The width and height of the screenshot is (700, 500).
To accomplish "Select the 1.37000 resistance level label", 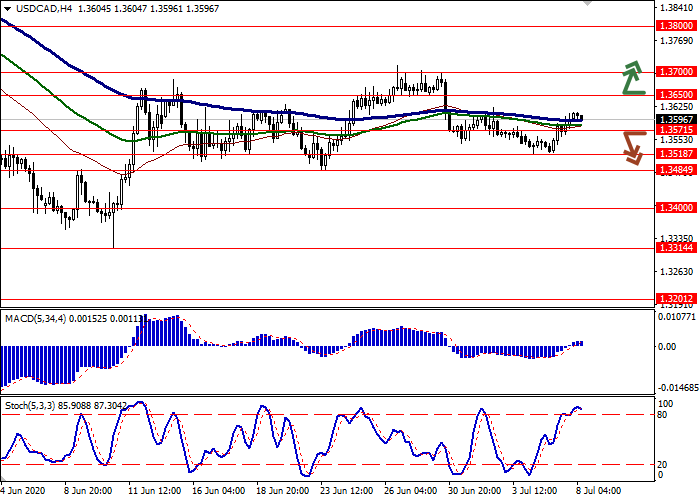I will click(x=674, y=72).
